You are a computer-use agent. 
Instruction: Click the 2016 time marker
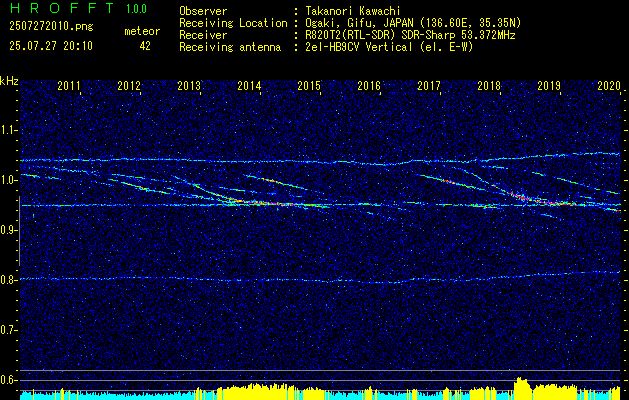coord(369,85)
